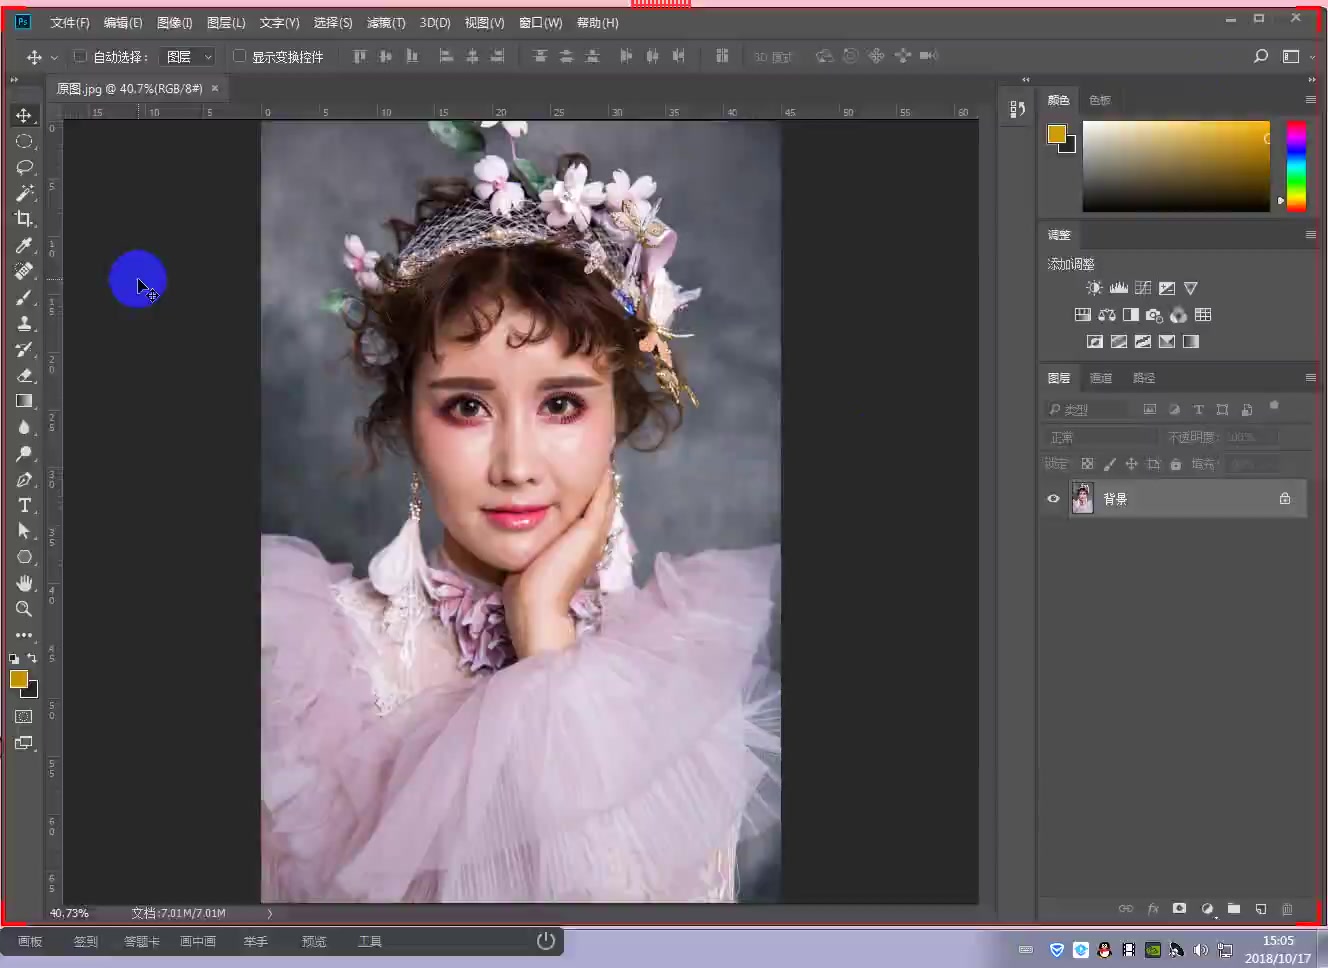The image size is (1328, 968).
Task: Click the create new layer icon
Action: [x=1260, y=909]
